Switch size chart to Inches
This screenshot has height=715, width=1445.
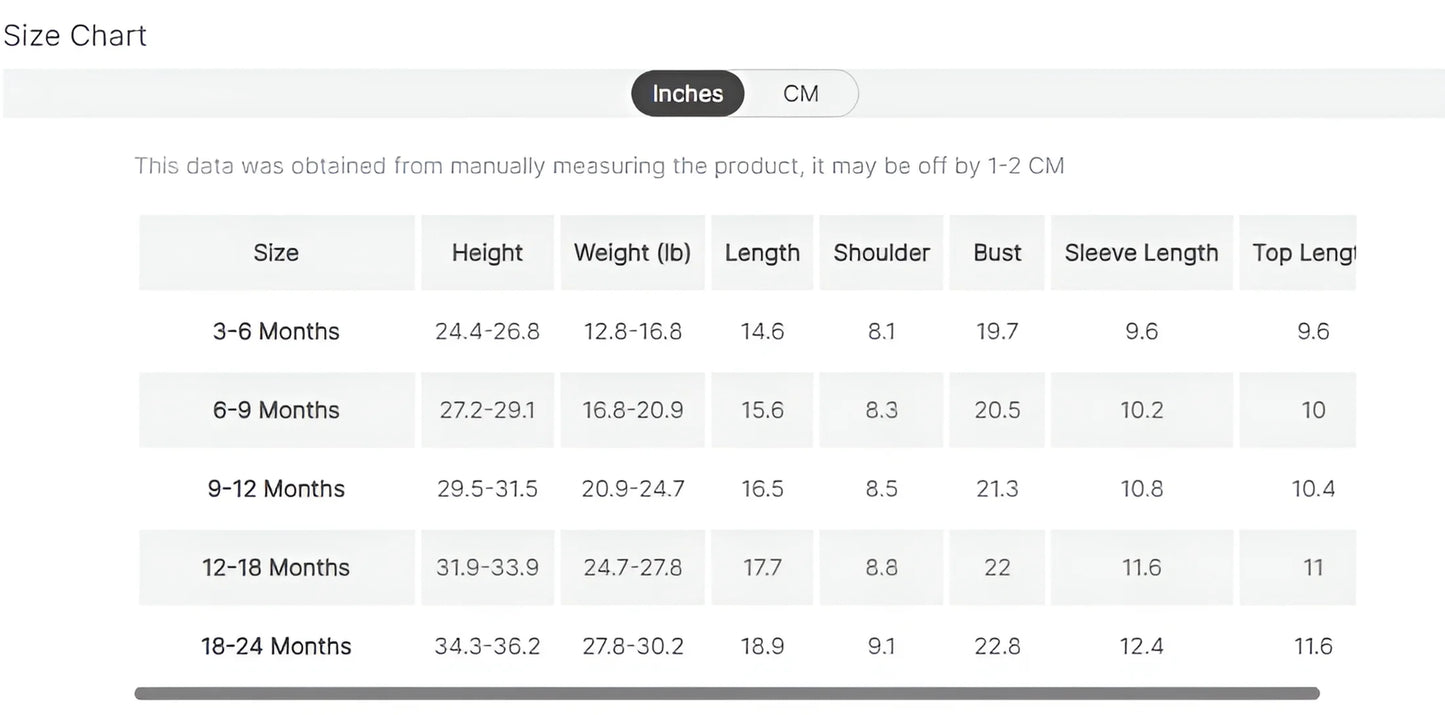coord(688,93)
